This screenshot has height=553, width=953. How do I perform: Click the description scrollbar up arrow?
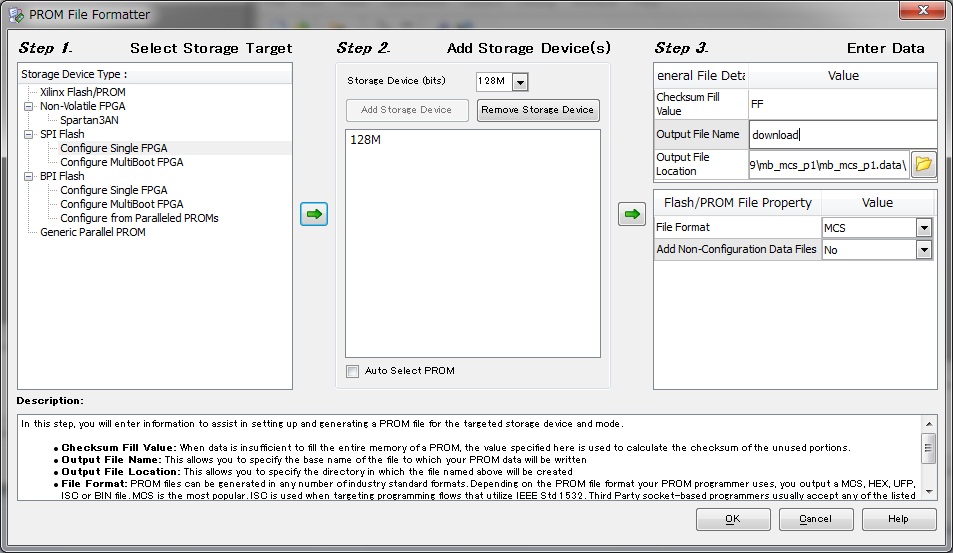tap(928, 424)
